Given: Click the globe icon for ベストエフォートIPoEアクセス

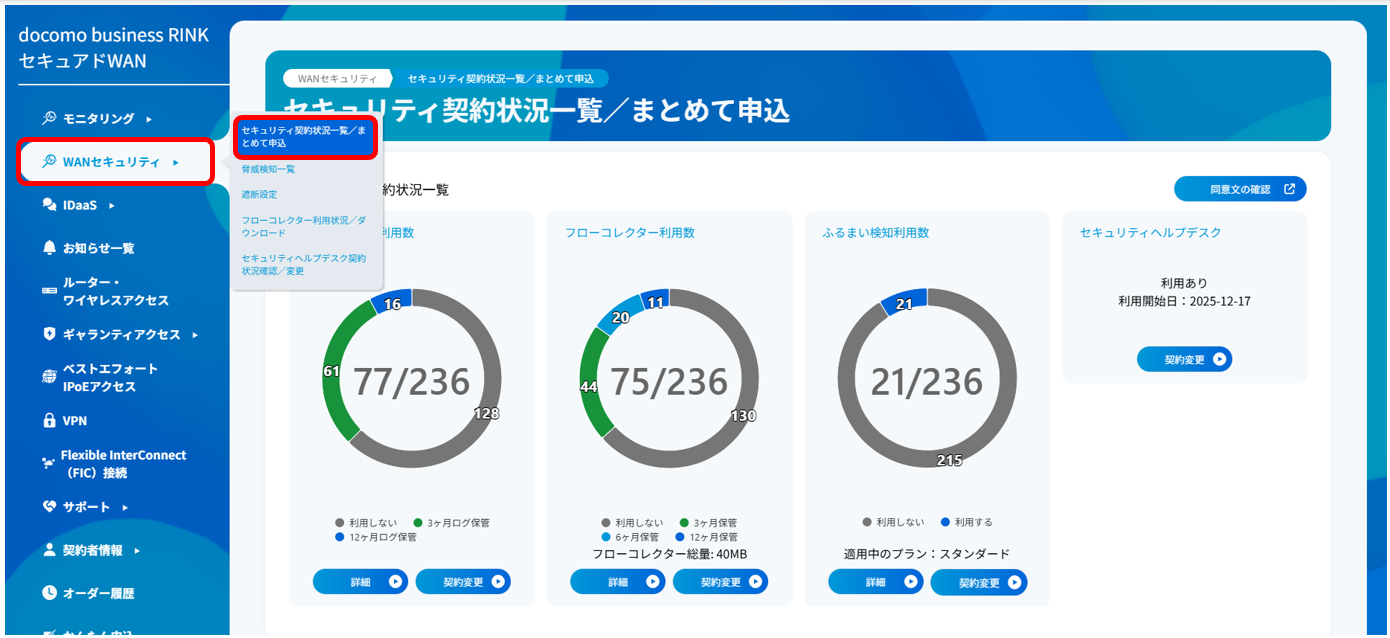Looking at the screenshot, I should 49,377.
